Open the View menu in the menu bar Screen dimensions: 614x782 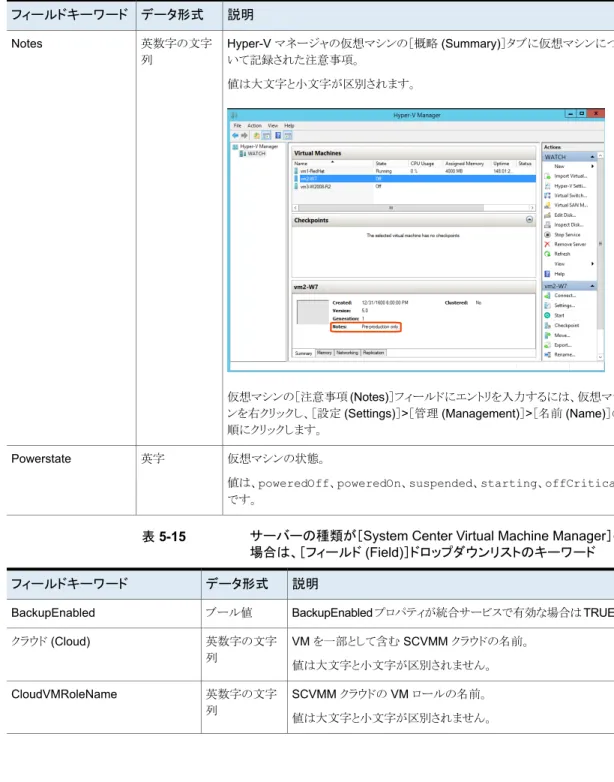point(273,126)
